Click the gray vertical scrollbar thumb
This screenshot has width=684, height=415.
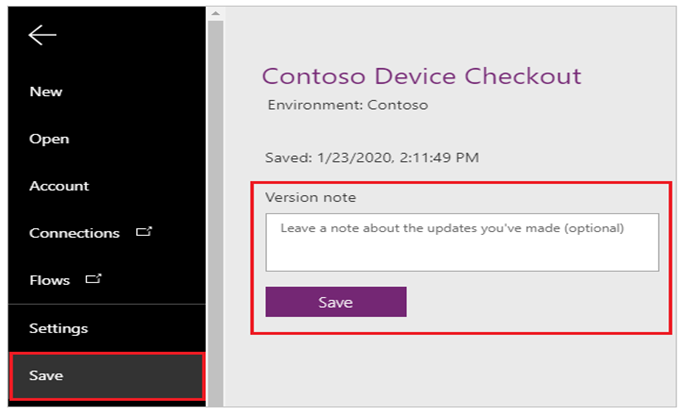pos(215,213)
